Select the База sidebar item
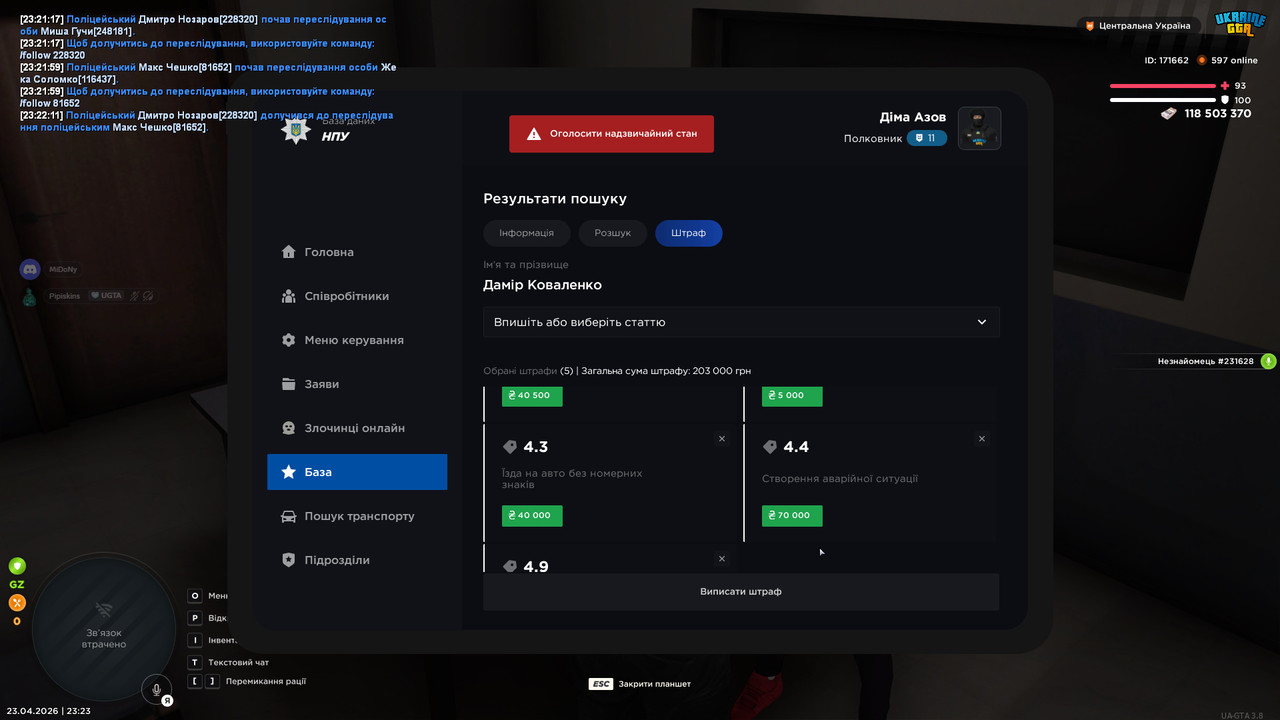The width and height of the screenshot is (1280, 720). [x=357, y=472]
